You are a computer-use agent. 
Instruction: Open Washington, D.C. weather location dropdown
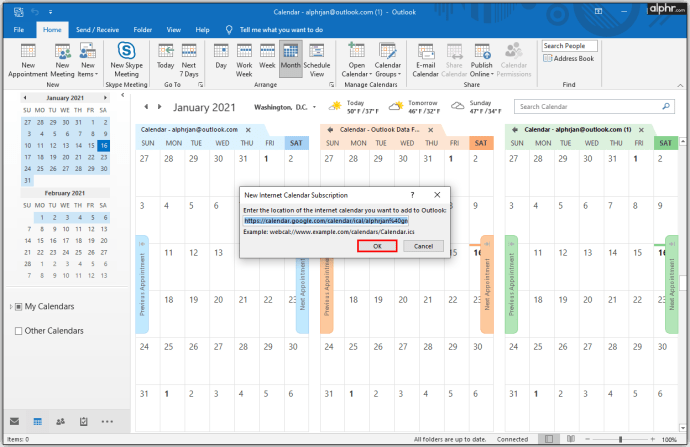314,107
